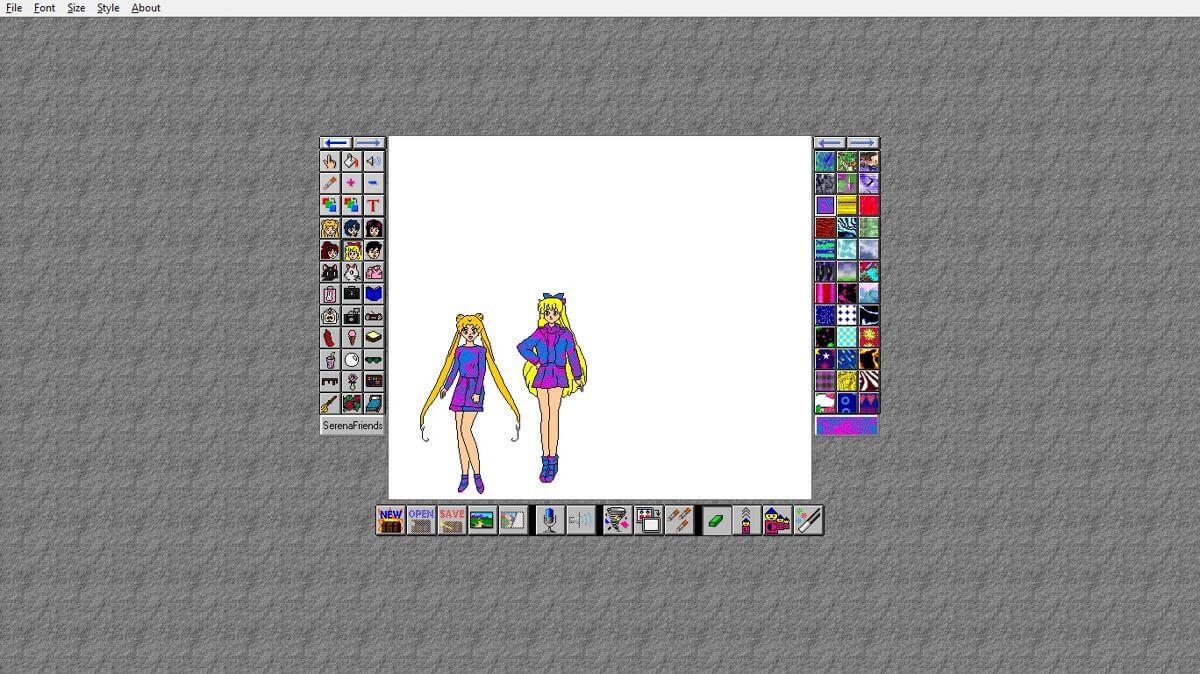The width and height of the screenshot is (1200, 674).
Task: Select the hot pink vertical stripes swatch
Action: click(825, 293)
